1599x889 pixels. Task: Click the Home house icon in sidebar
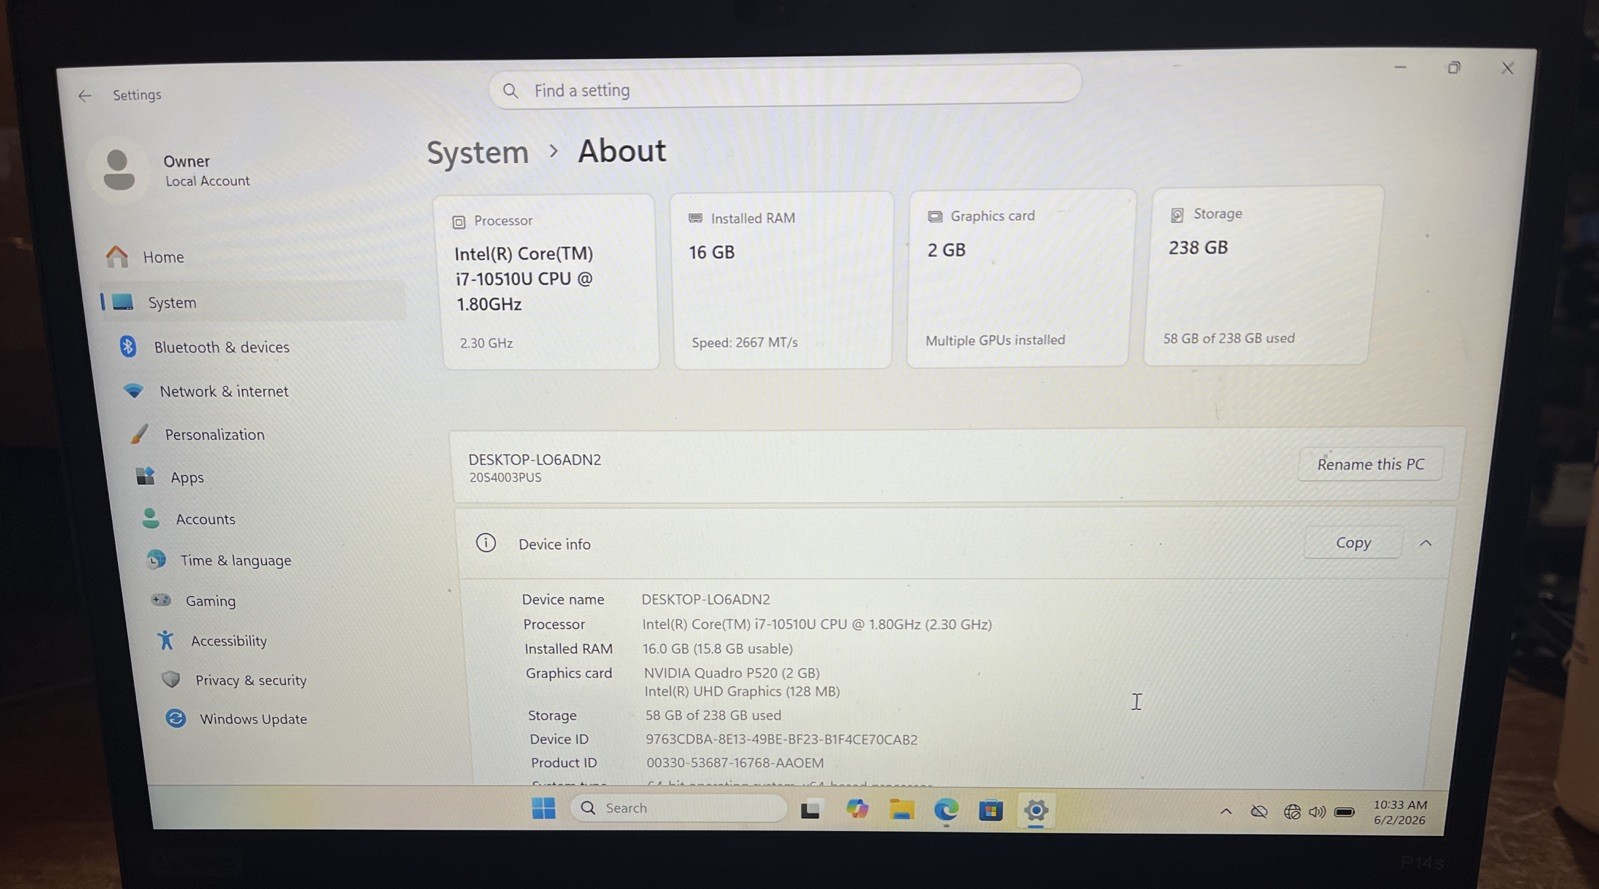point(117,257)
